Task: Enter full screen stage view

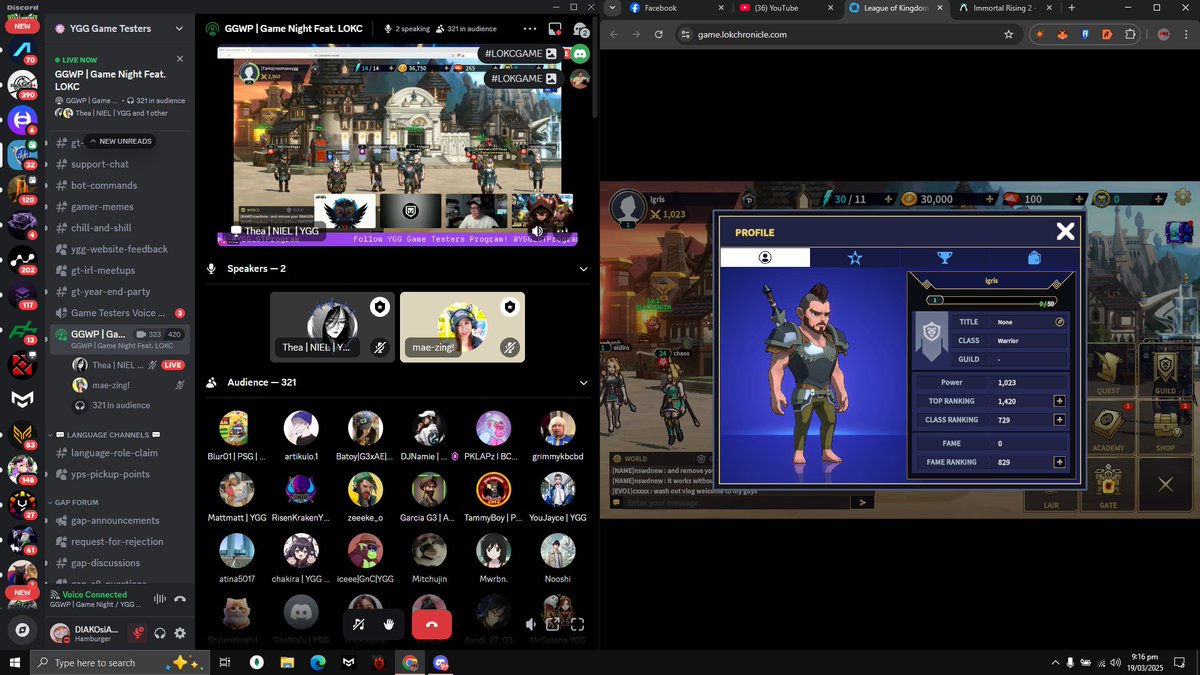Action: pos(577,624)
